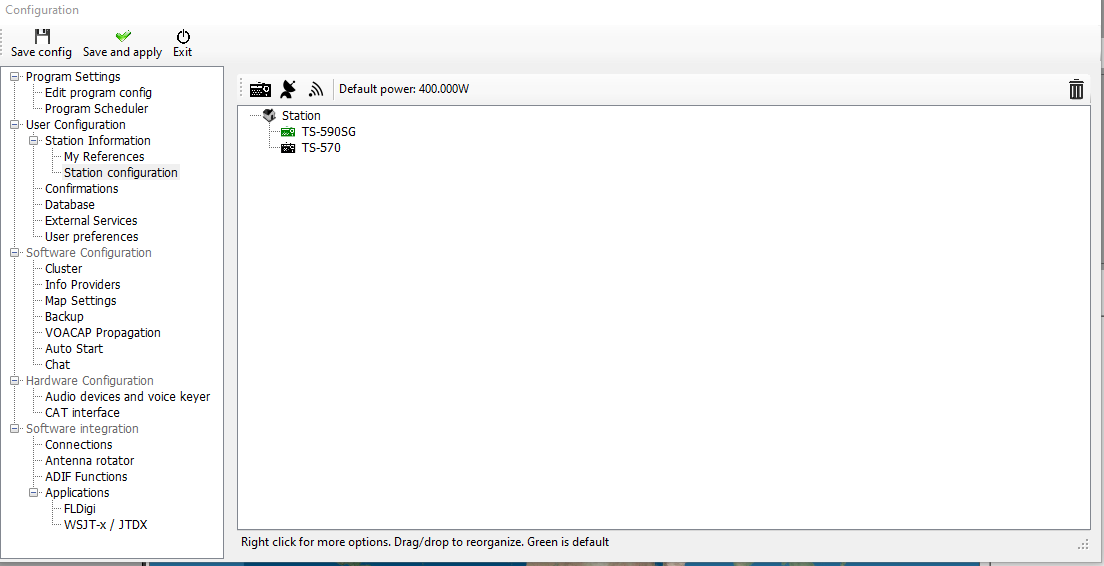Select Software integration heading
This screenshot has height=566, width=1104.
(x=82, y=429)
